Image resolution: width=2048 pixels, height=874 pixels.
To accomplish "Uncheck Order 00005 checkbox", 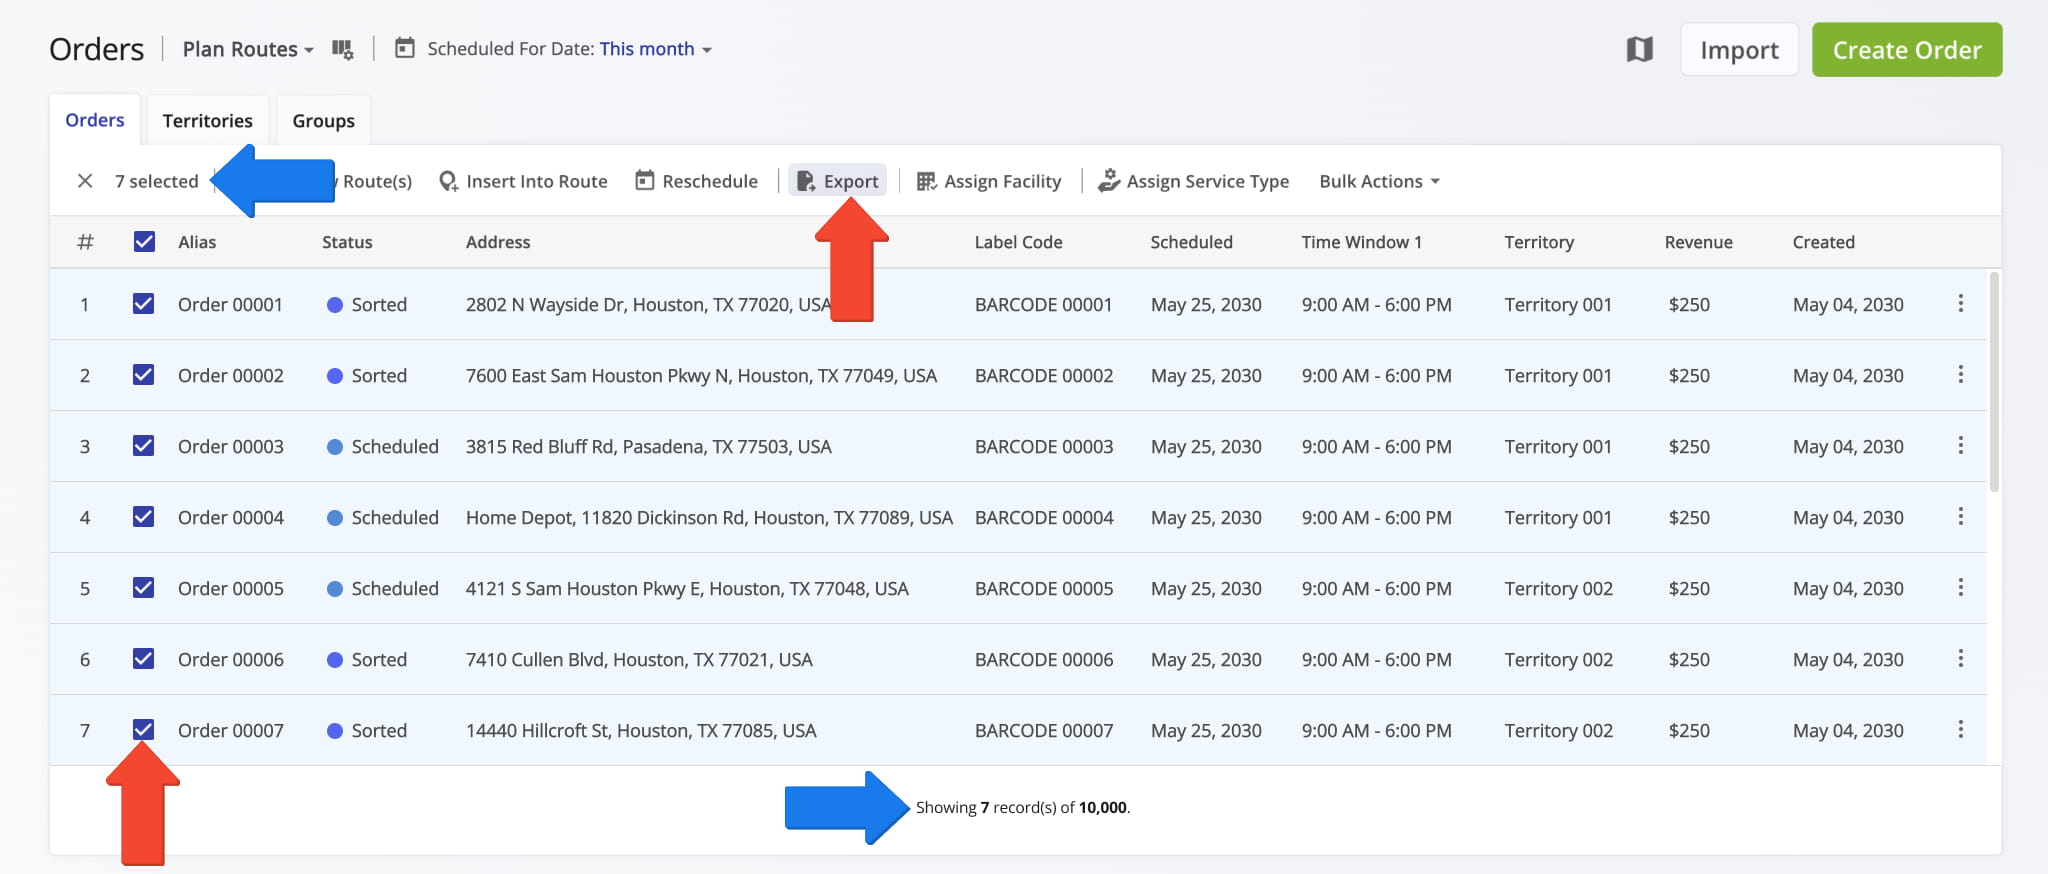I will click(144, 587).
